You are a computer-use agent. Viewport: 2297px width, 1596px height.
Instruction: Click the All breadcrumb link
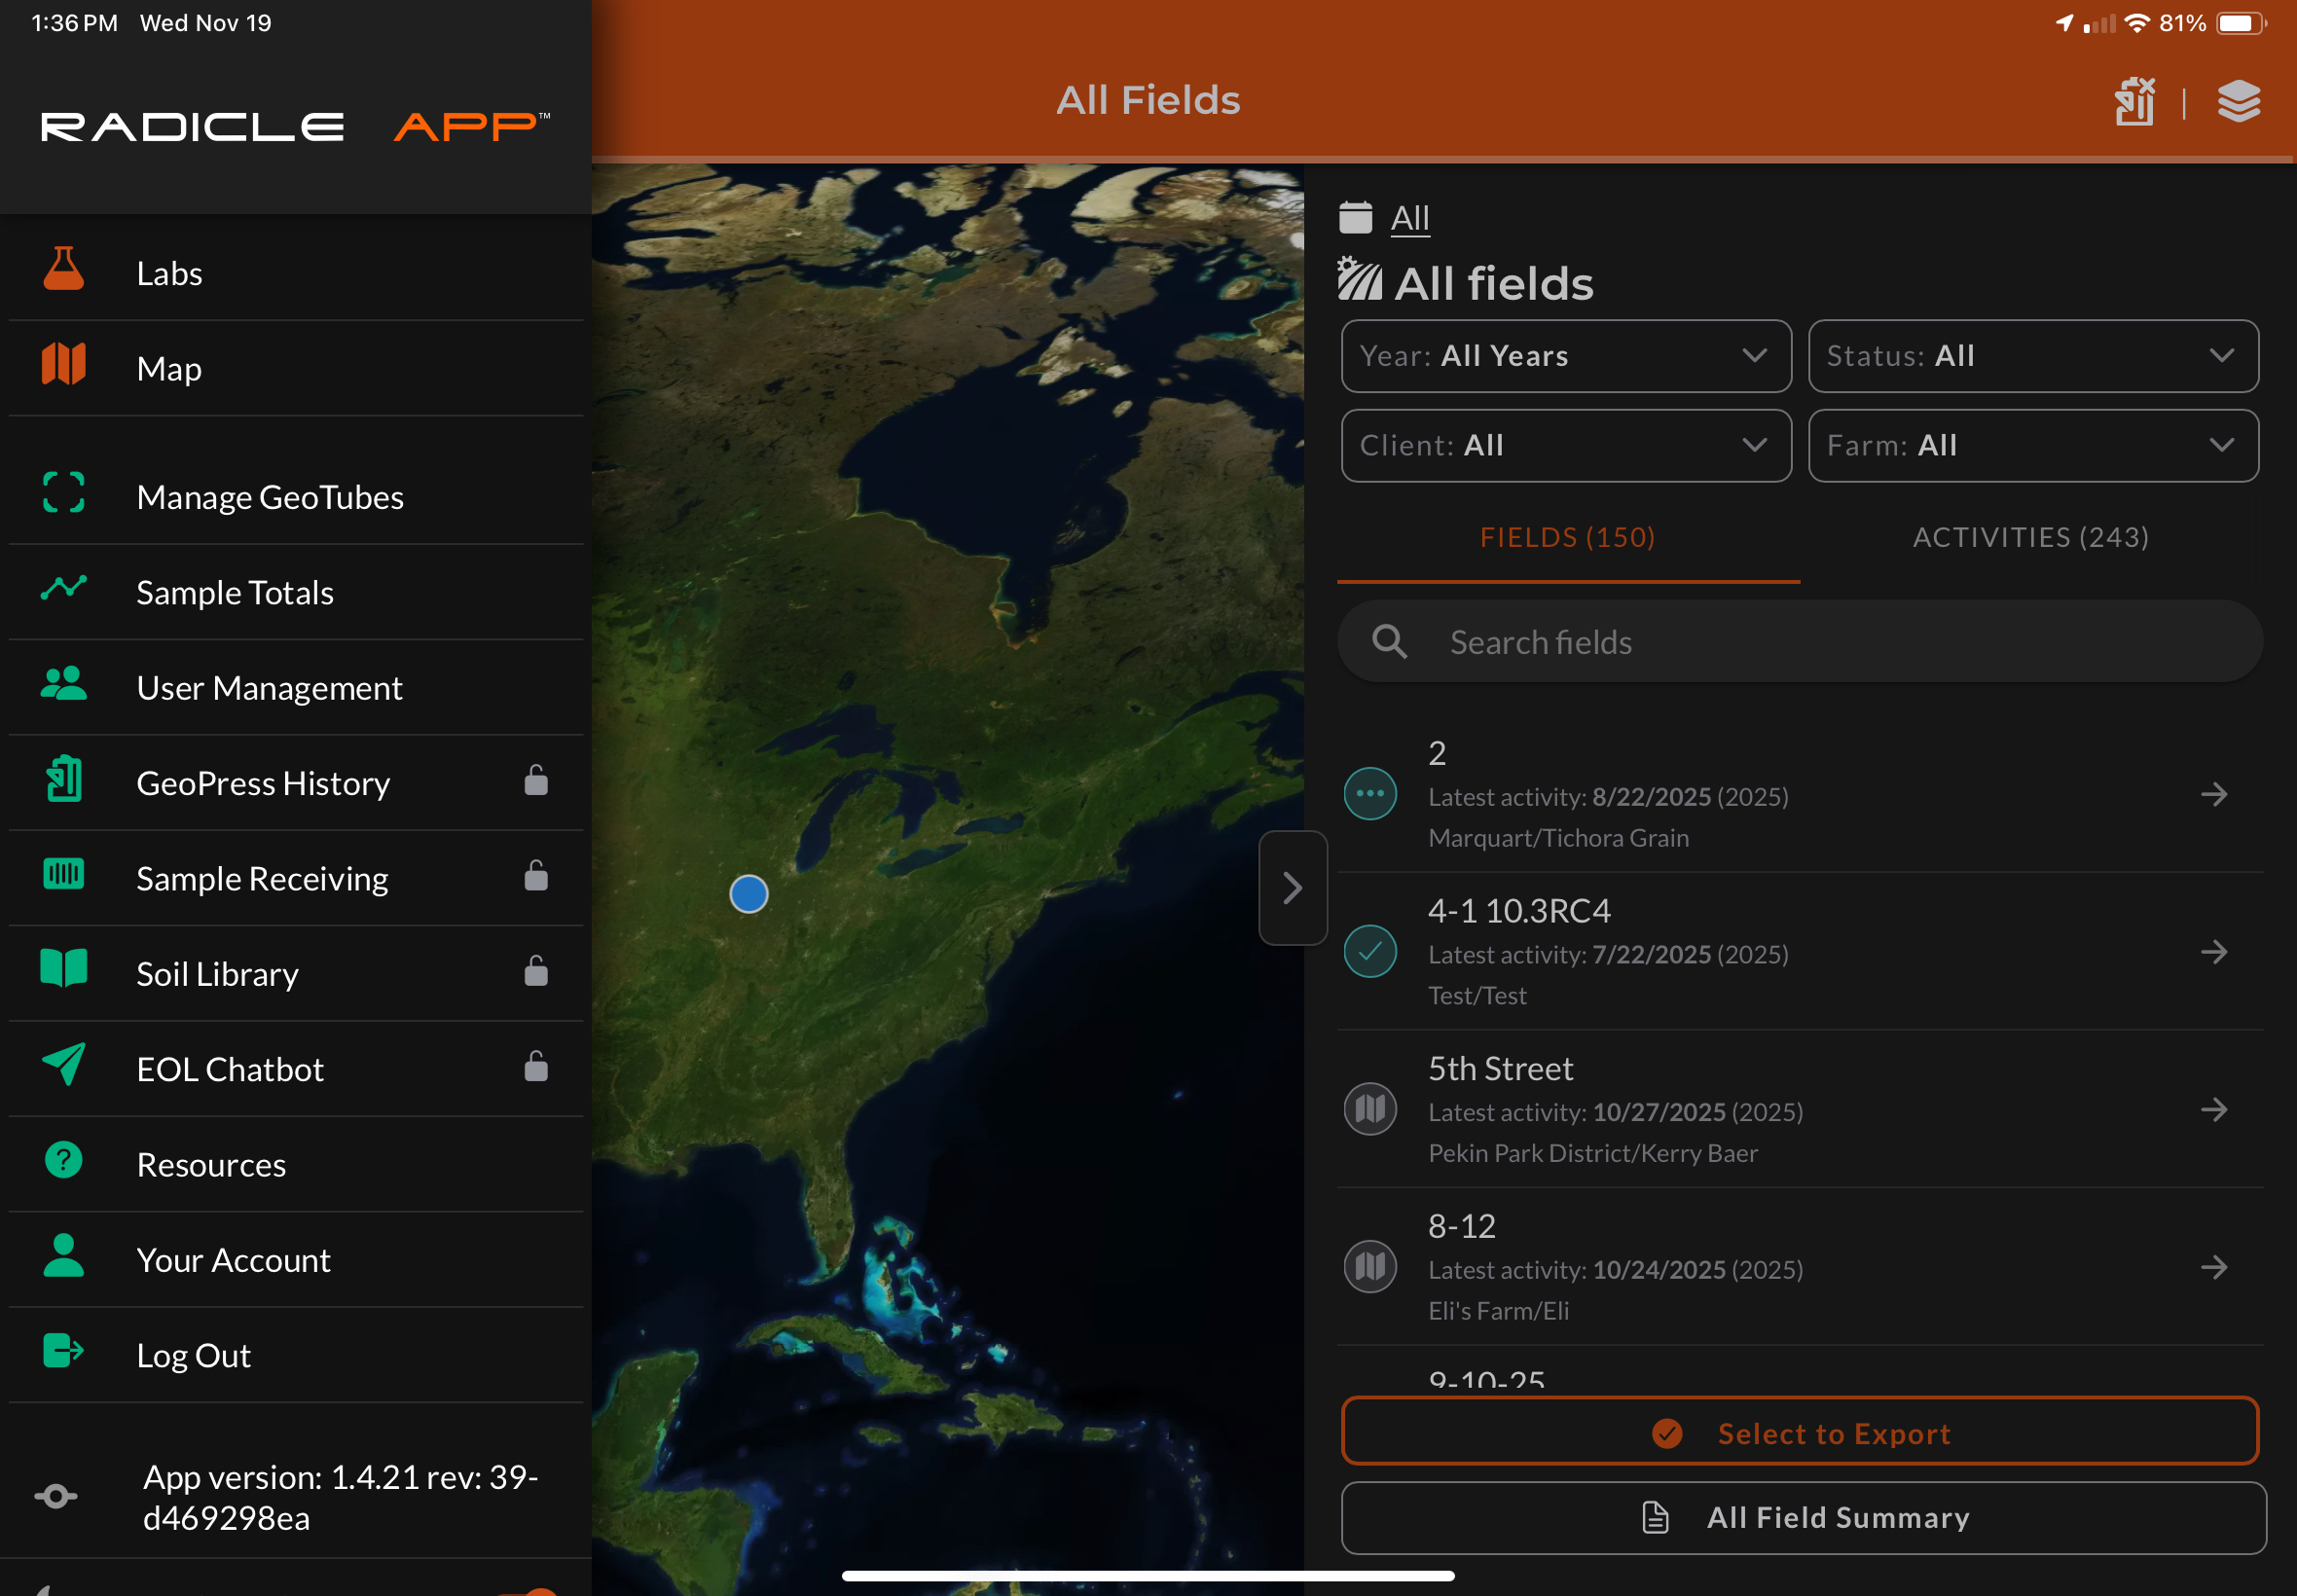point(1410,218)
